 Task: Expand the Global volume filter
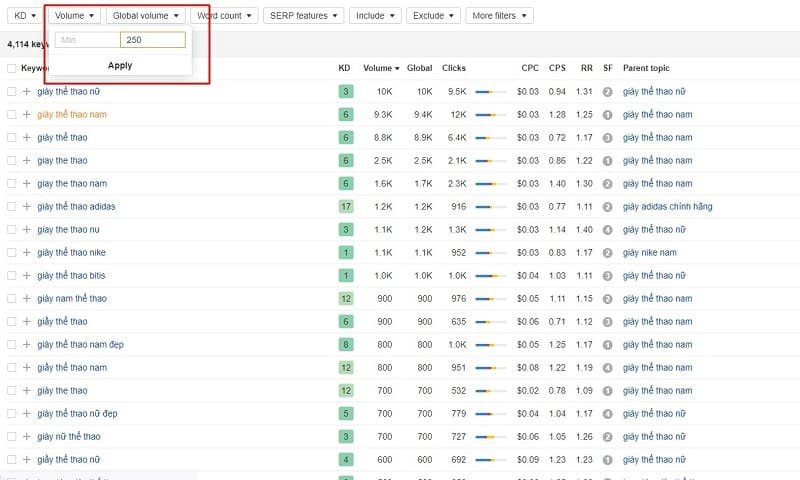[146, 16]
